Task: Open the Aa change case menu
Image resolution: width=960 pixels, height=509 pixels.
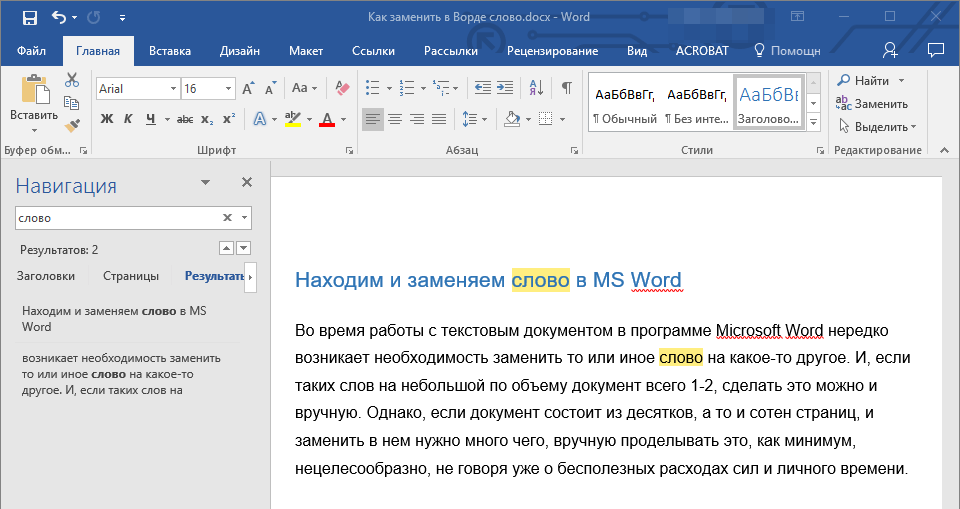Action: (x=304, y=88)
